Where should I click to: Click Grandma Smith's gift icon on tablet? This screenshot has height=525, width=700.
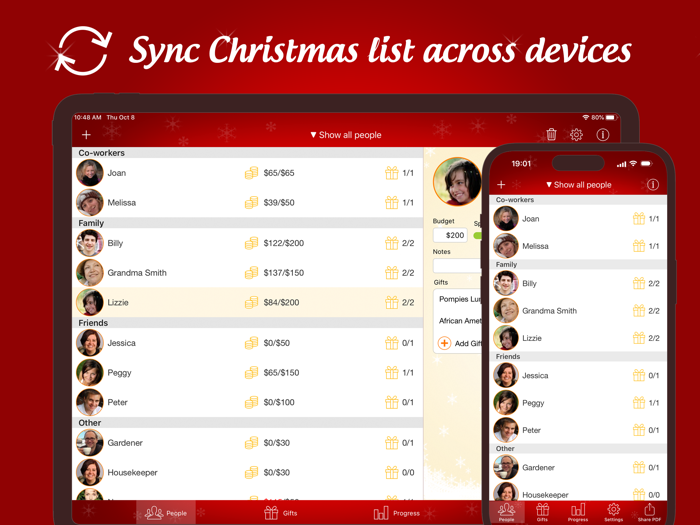(392, 272)
